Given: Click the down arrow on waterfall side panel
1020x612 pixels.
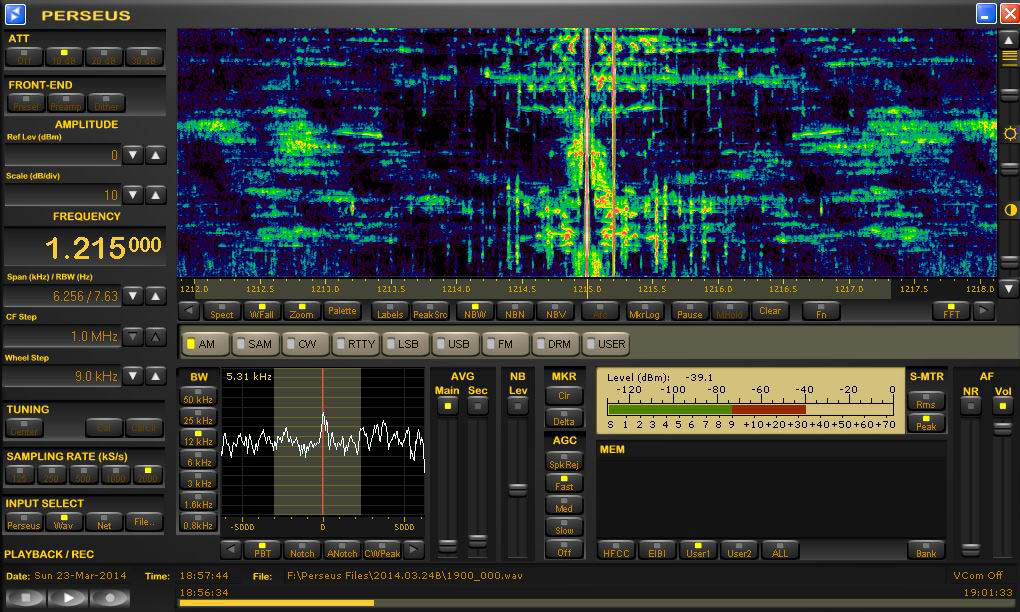Looking at the screenshot, I should [1009, 287].
